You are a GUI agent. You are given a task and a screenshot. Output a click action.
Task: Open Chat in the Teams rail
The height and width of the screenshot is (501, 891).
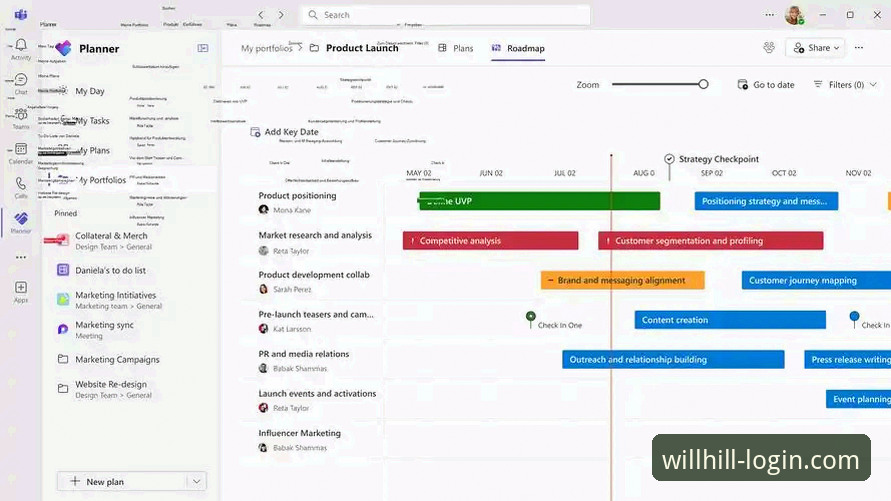[x=21, y=84]
